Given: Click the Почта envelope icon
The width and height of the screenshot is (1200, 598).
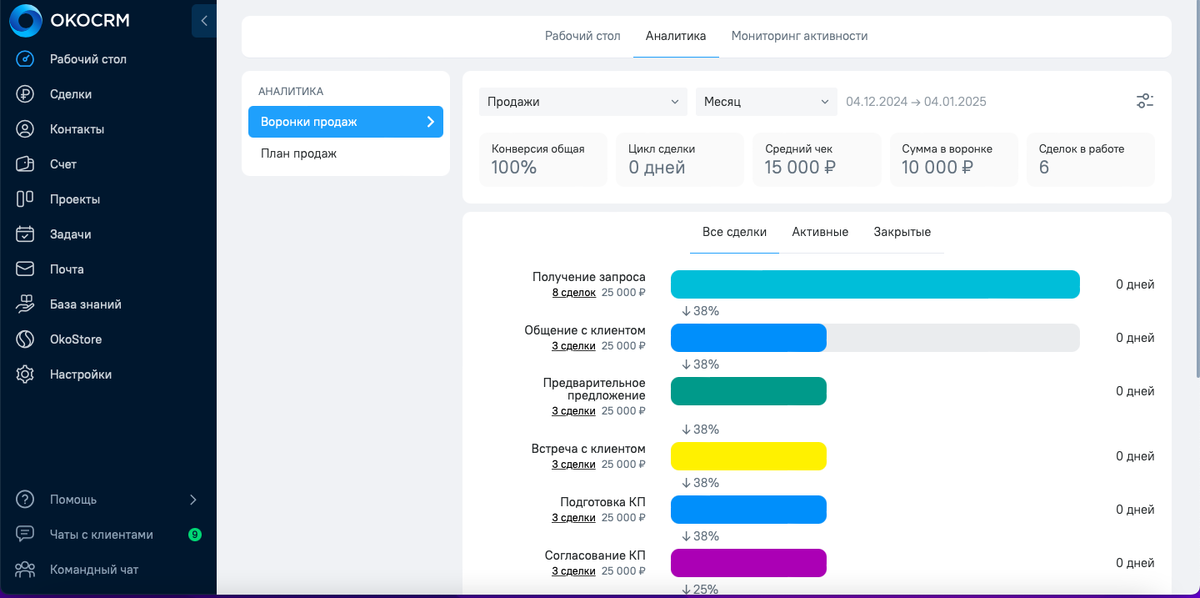Looking at the screenshot, I should [26, 269].
